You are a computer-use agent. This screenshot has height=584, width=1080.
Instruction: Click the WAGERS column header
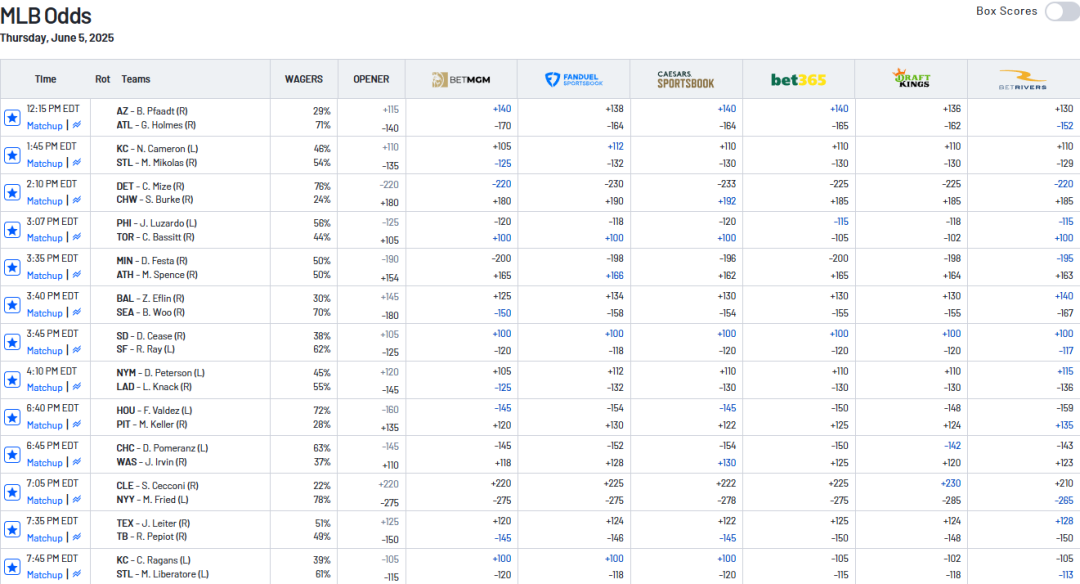point(303,79)
